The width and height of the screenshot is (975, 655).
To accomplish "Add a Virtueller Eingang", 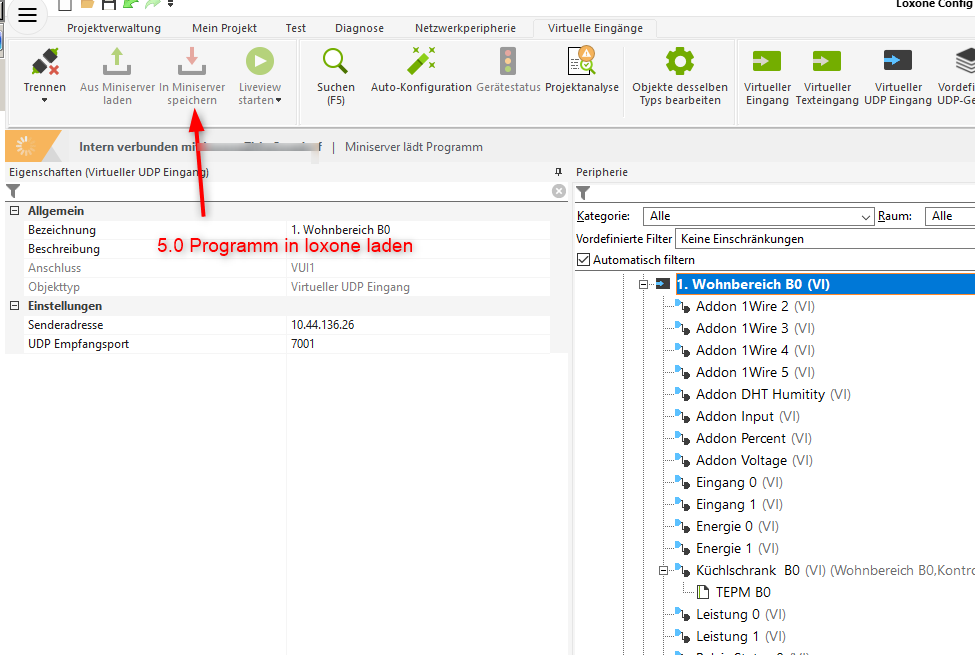I will (x=767, y=62).
